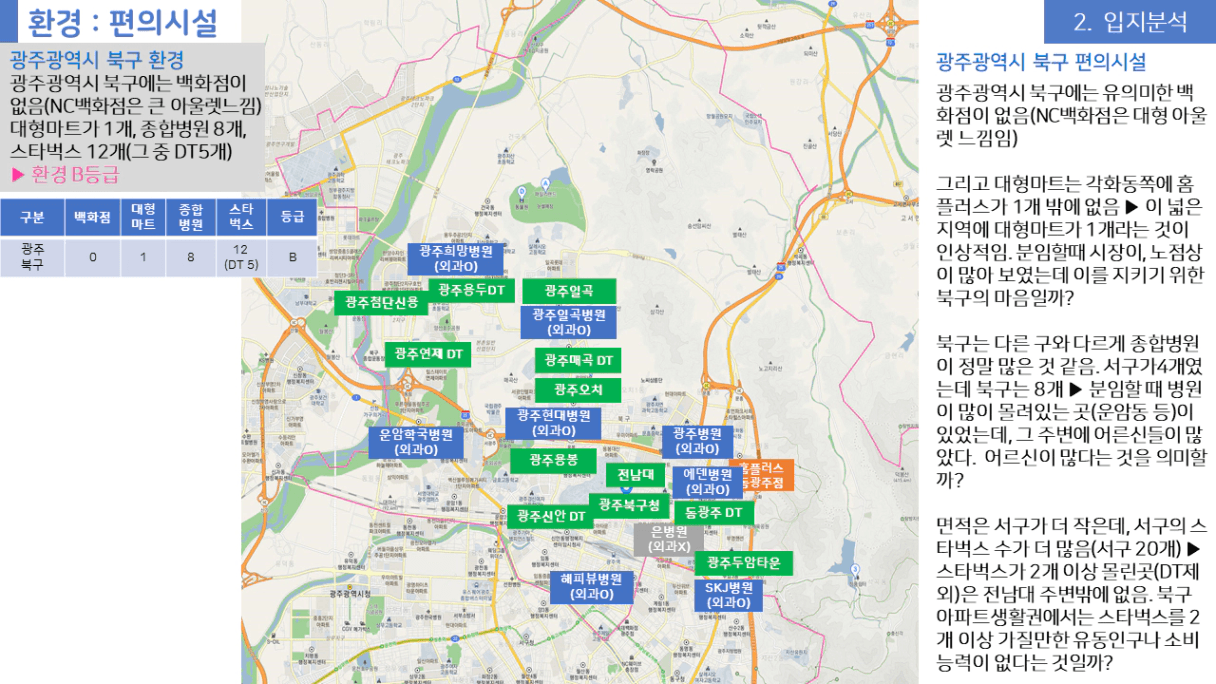1216x684 pixels.
Task: Click the 광주북구청 label
Action: click(629, 505)
